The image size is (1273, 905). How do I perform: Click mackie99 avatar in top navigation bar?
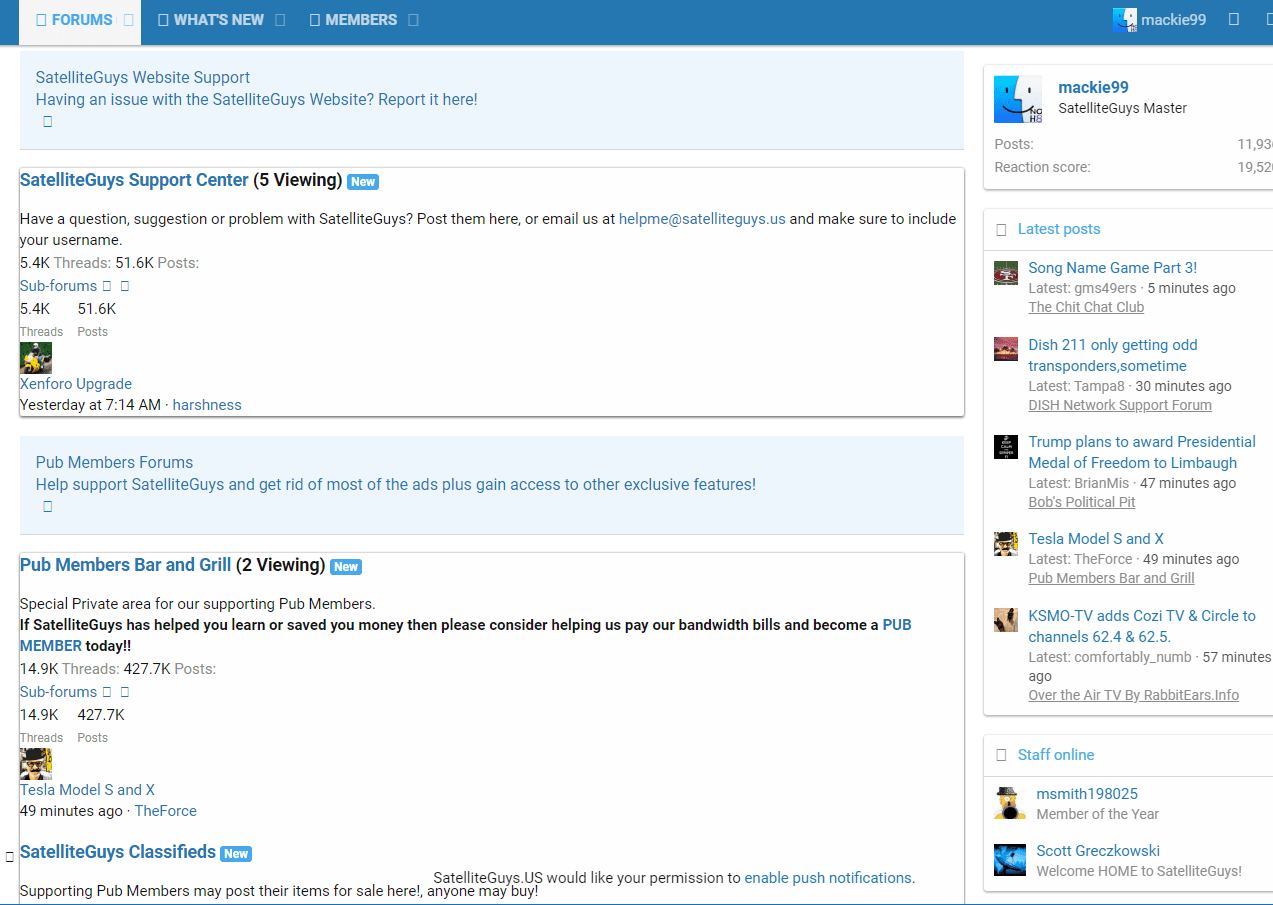pyautogui.click(x=1124, y=20)
